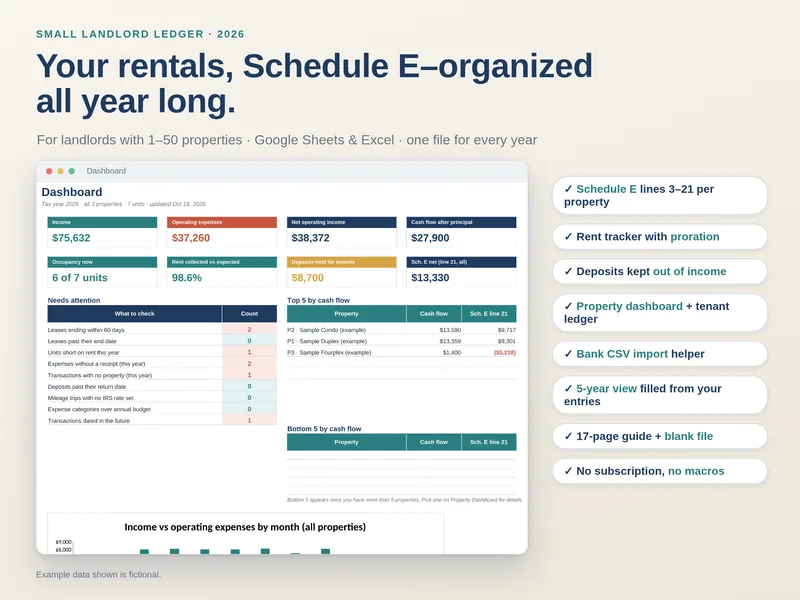
Task: Click row 'Expense categories over annual budget'
Action: pyautogui.click(x=162, y=409)
